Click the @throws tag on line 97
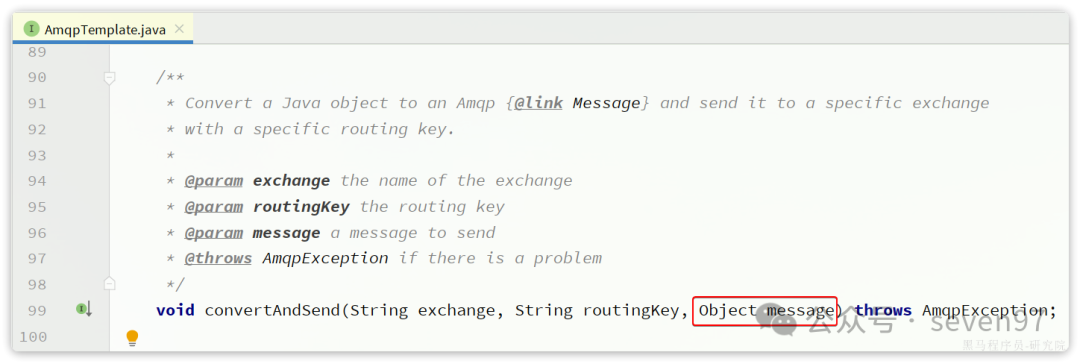Screen dimensions: 1080x364 (x=218, y=259)
